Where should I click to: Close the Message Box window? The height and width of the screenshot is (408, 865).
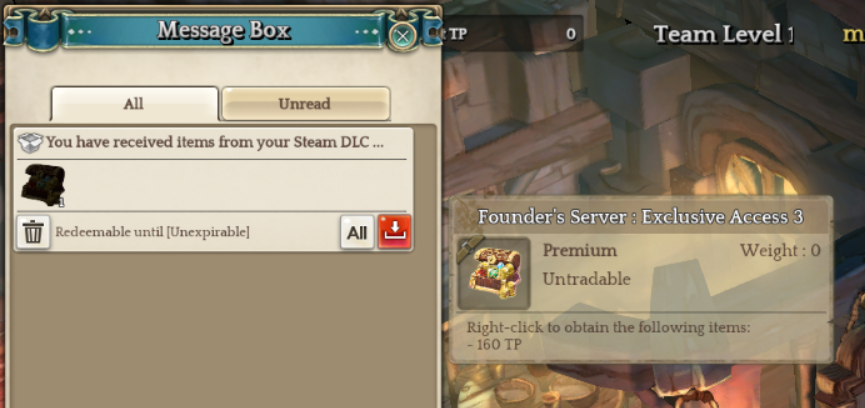pos(403,36)
